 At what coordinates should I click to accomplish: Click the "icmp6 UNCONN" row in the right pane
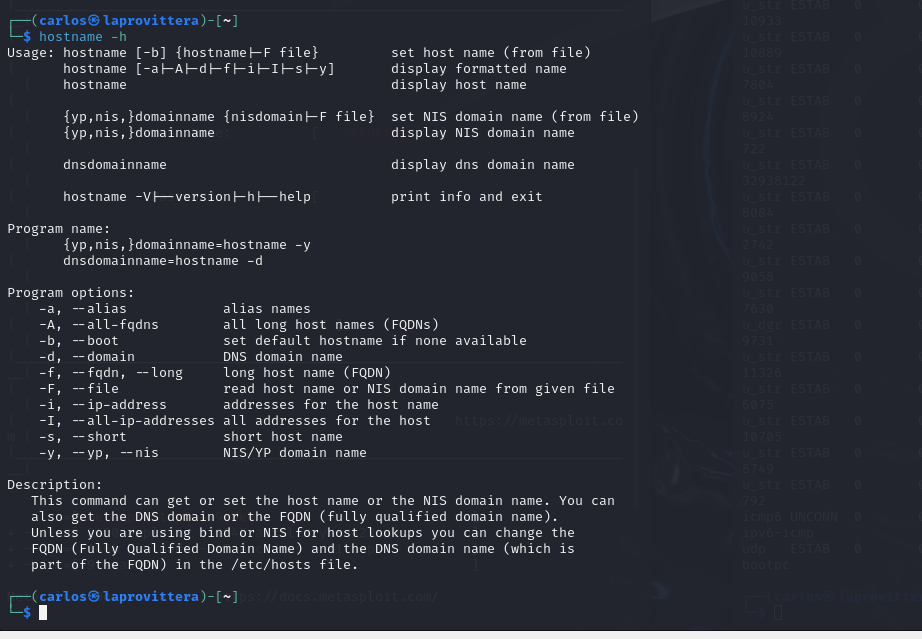pos(790,517)
